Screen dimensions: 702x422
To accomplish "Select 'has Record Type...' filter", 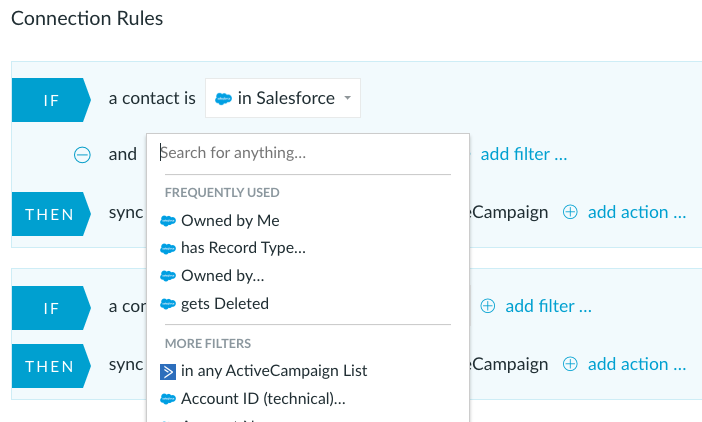I will tap(243, 248).
